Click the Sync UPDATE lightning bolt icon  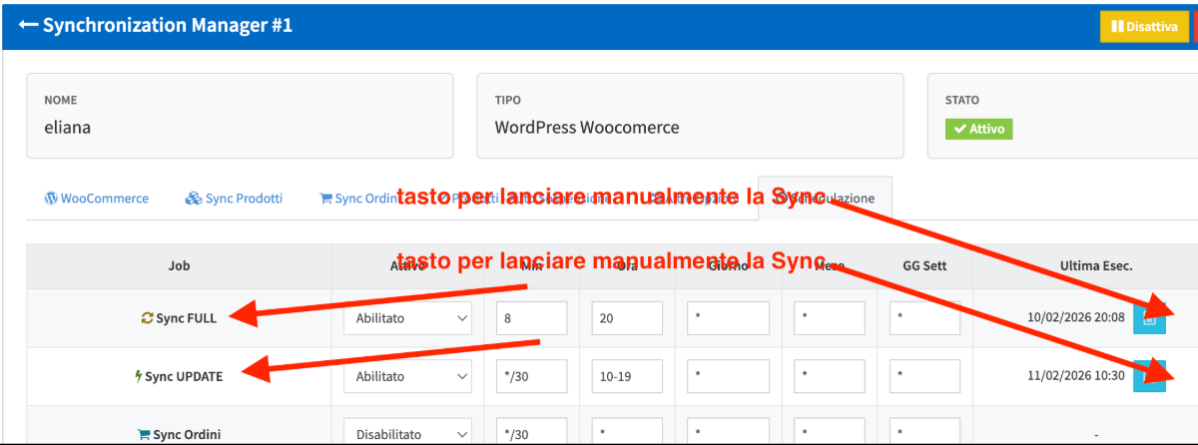point(139,377)
